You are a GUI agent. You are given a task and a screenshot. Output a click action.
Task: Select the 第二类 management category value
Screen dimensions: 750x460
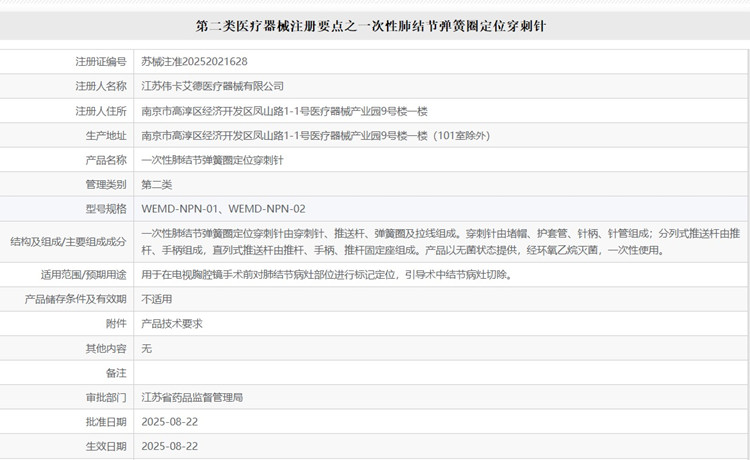157,184
